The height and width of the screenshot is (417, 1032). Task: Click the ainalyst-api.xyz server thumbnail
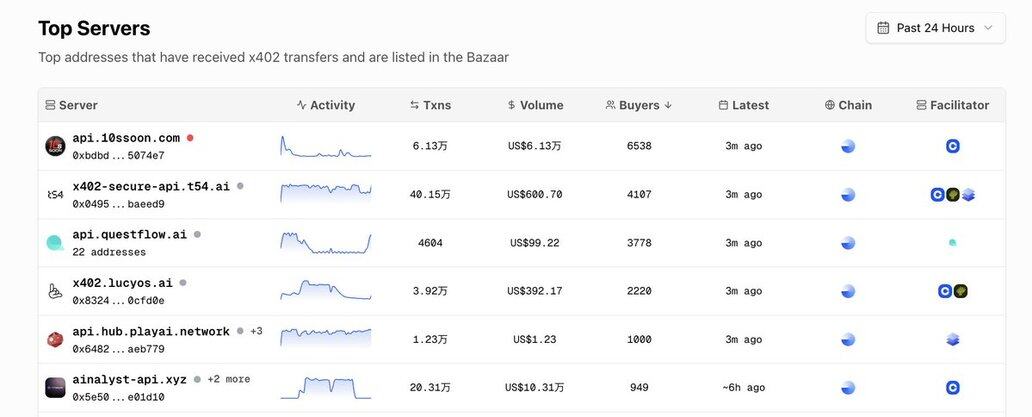click(55, 387)
